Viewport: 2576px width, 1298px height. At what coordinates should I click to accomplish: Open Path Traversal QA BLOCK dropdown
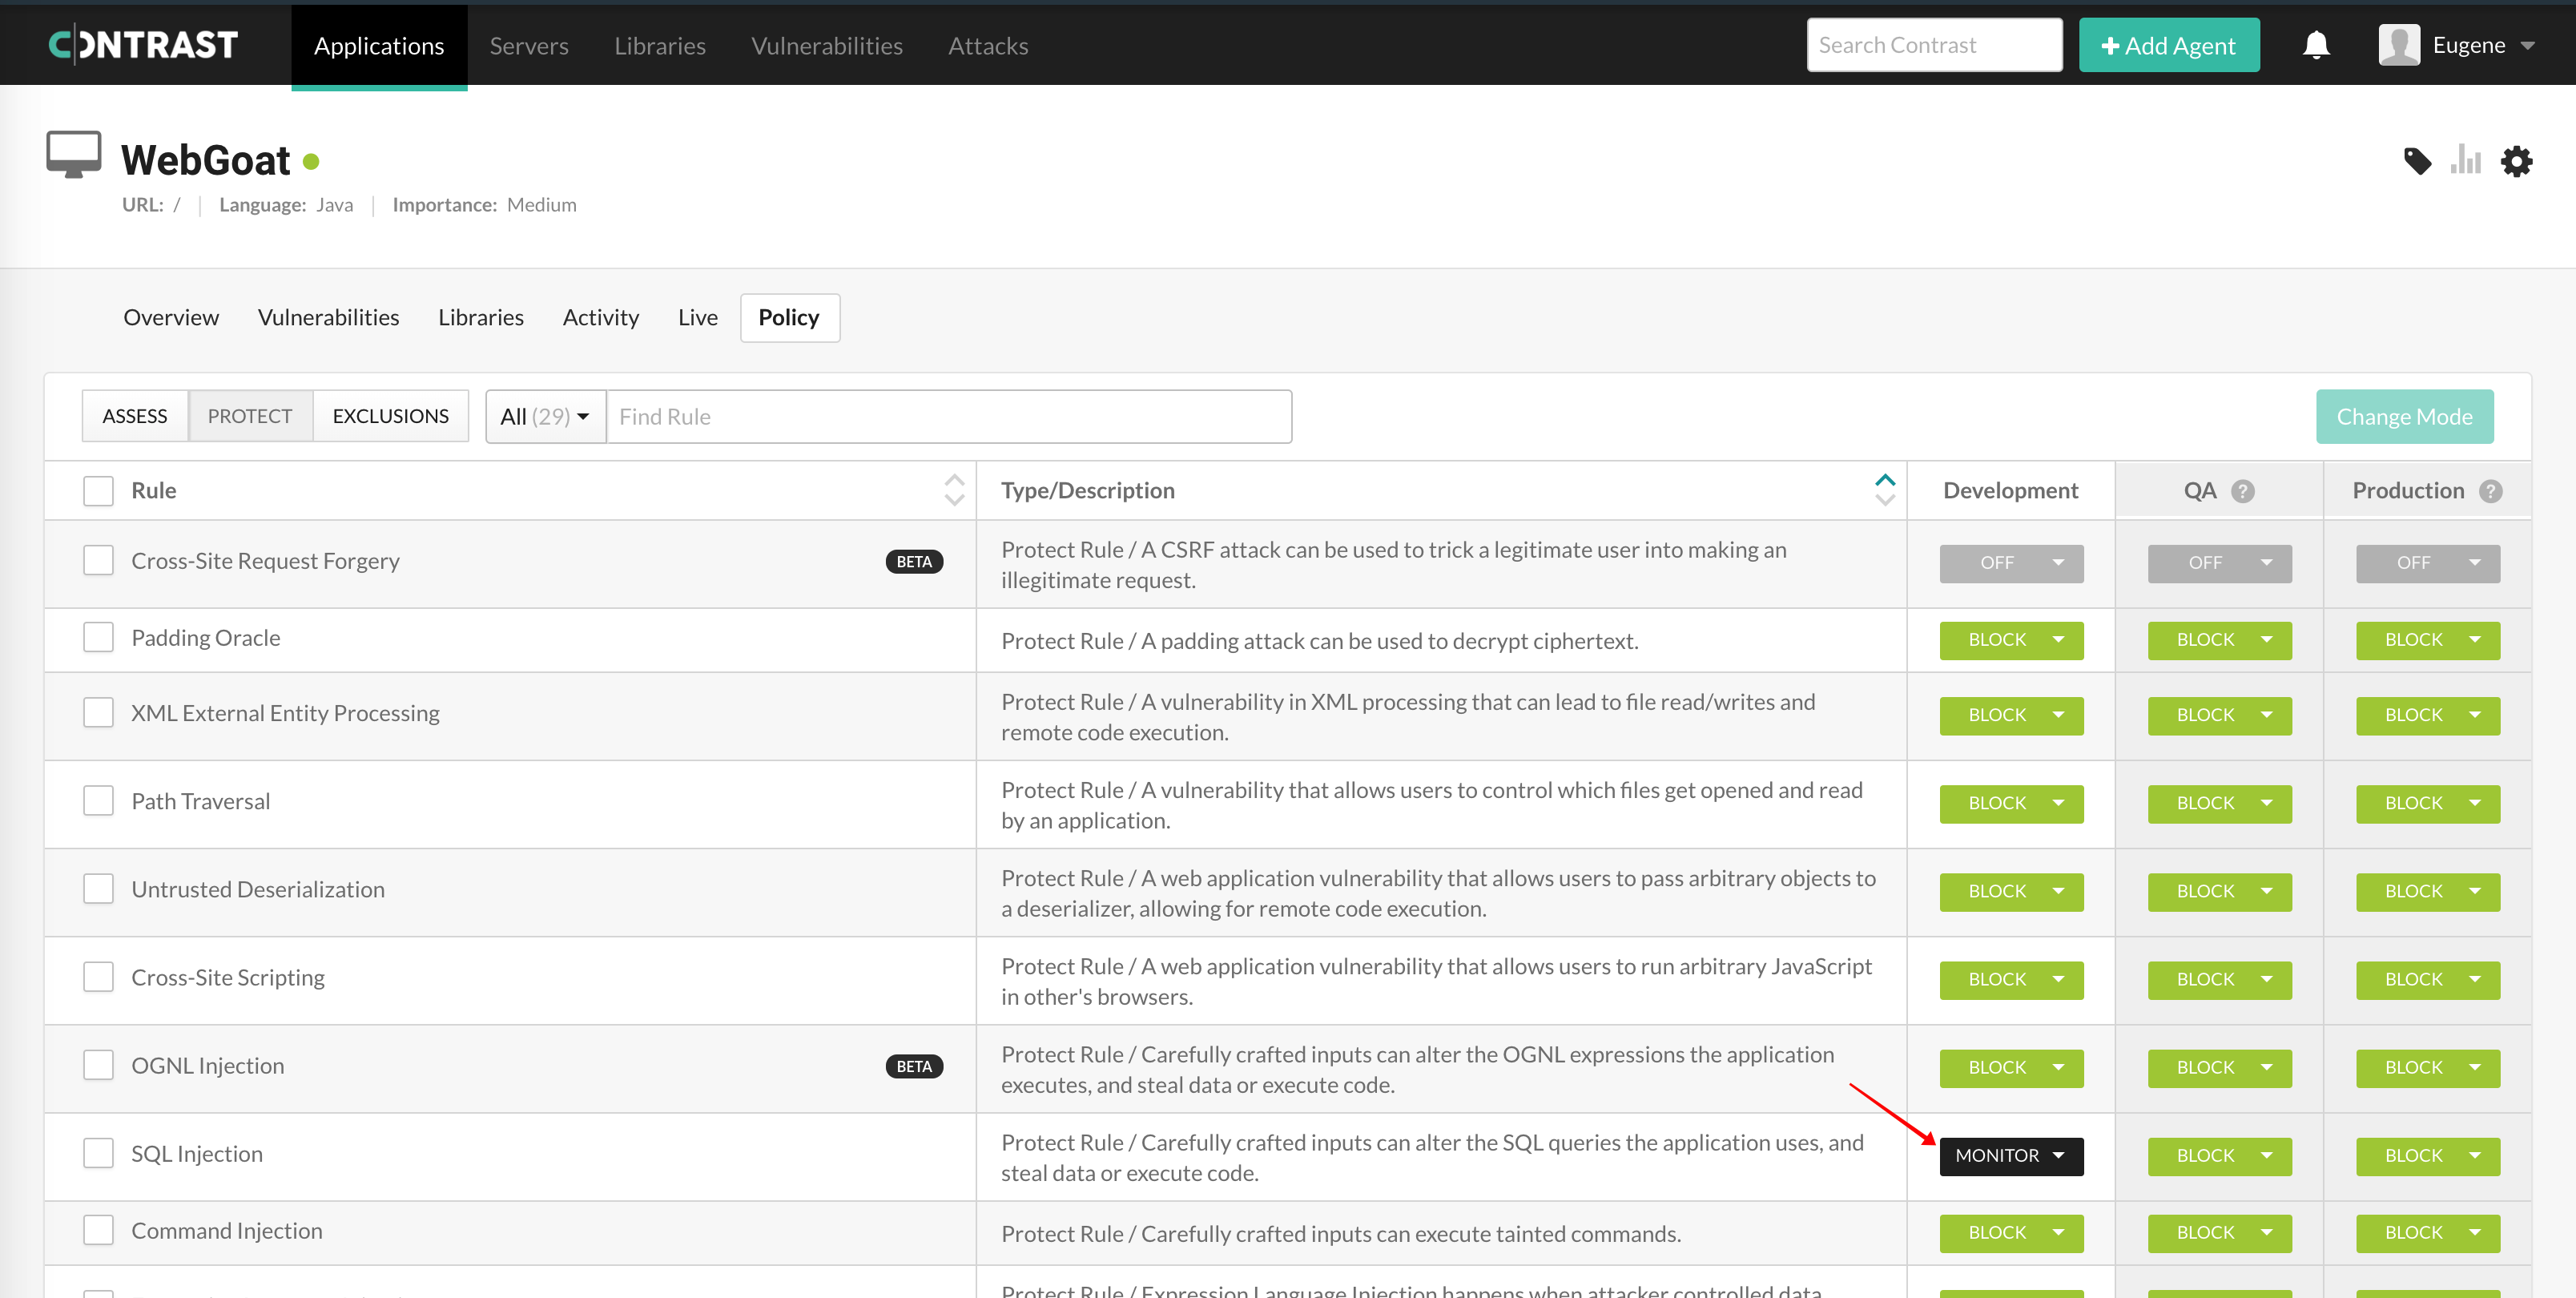pyautogui.click(x=2219, y=804)
